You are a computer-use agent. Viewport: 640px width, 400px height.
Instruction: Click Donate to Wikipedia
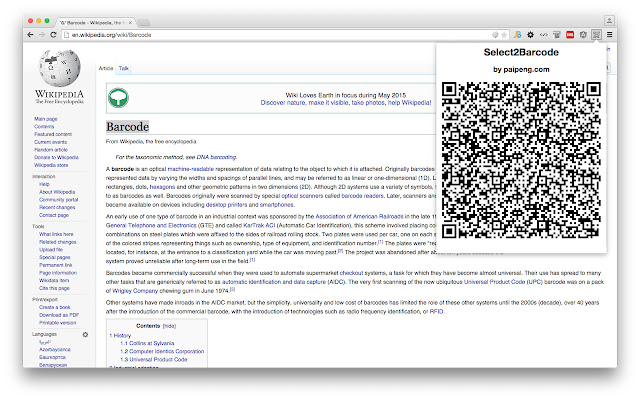click(x=56, y=158)
